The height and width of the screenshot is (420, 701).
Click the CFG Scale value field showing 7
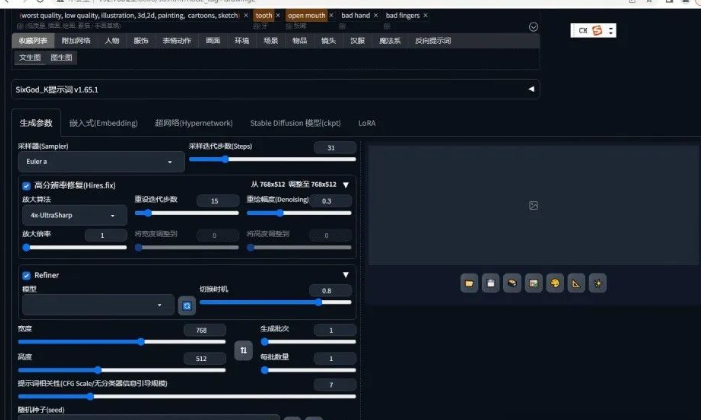(335, 385)
